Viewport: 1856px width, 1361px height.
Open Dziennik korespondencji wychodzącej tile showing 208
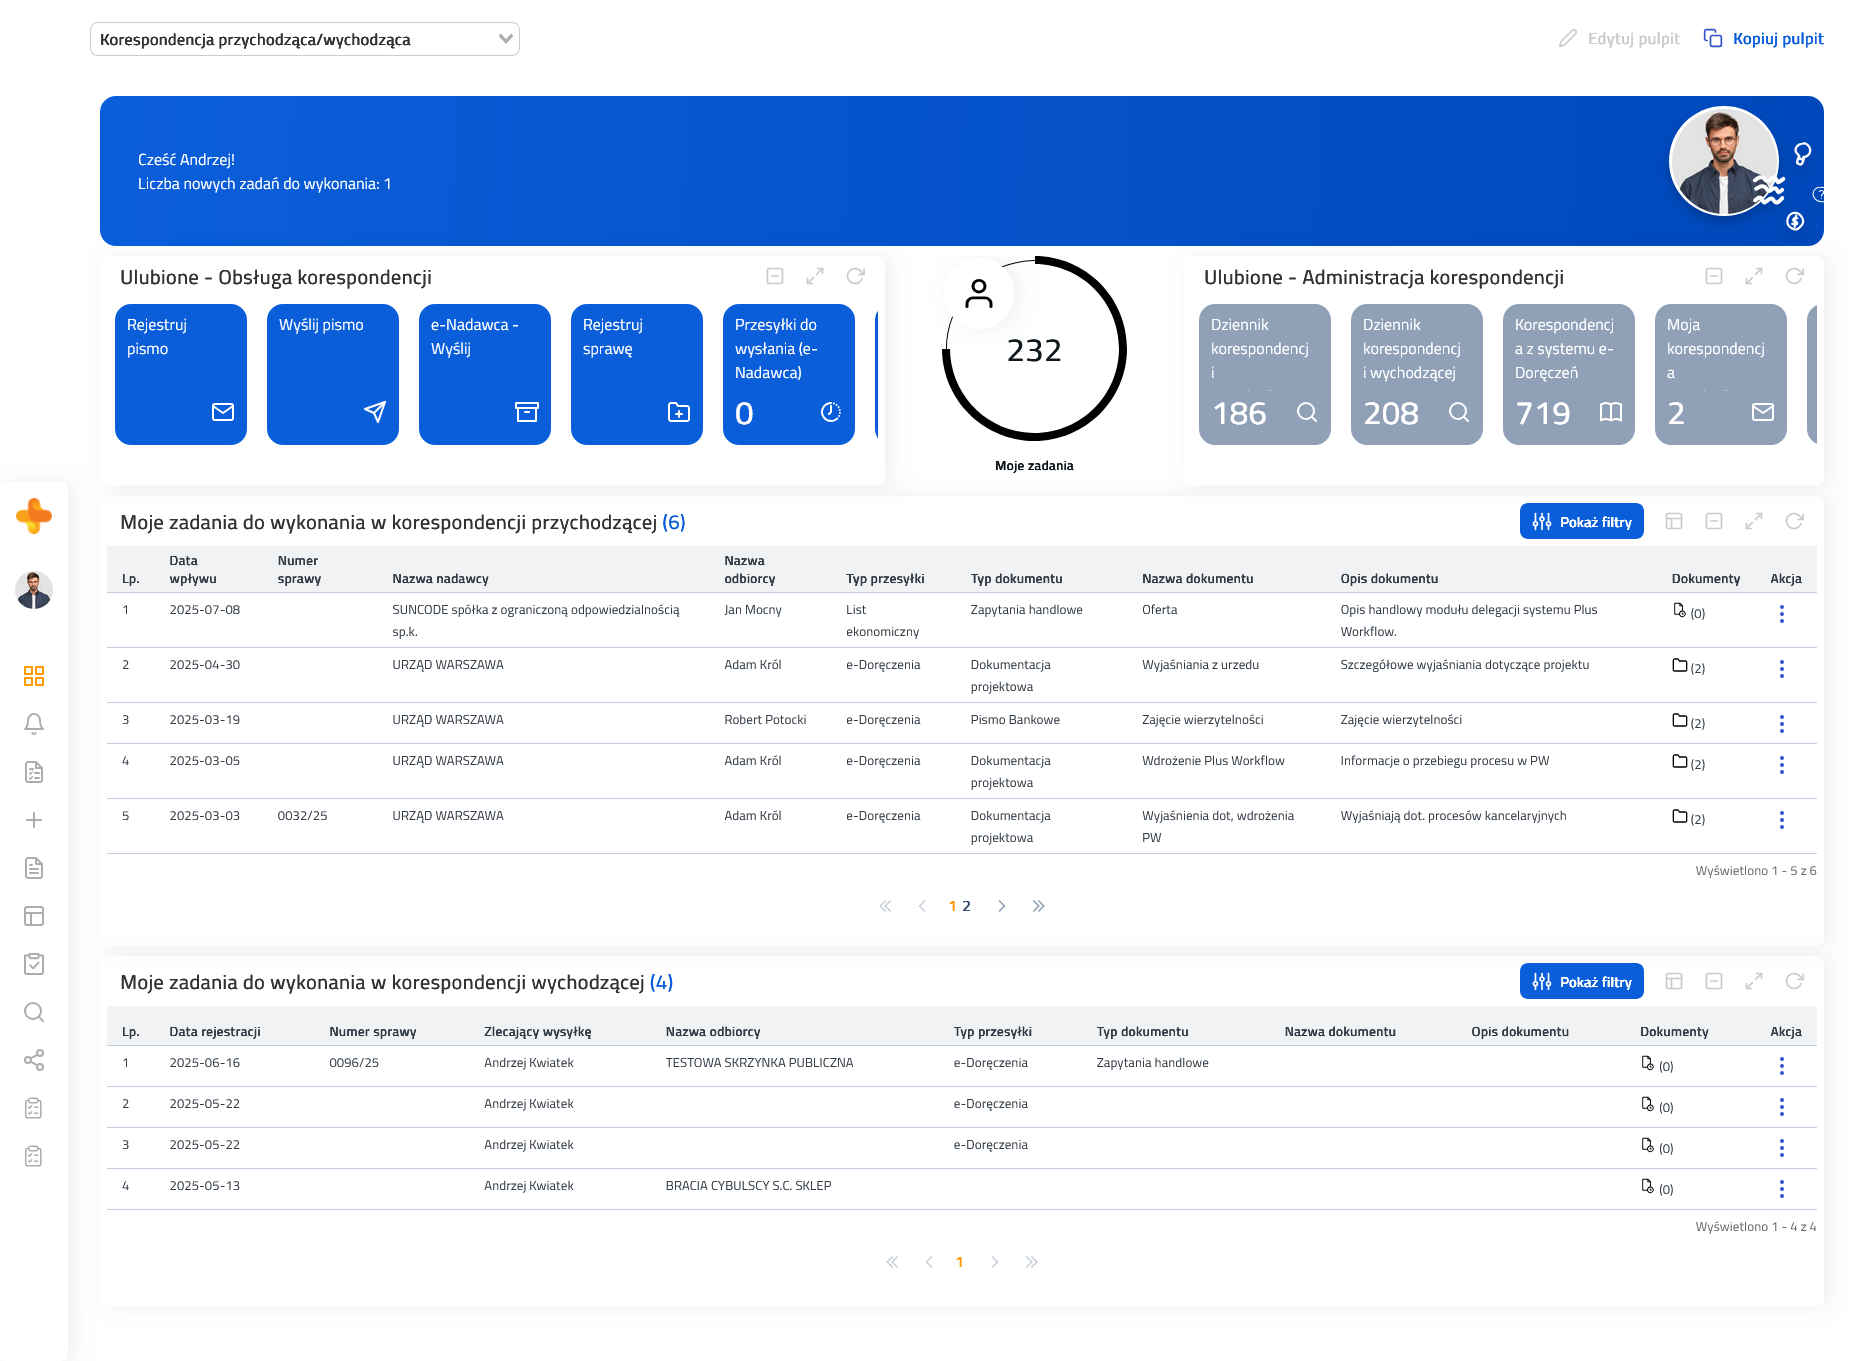(1417, 374)
